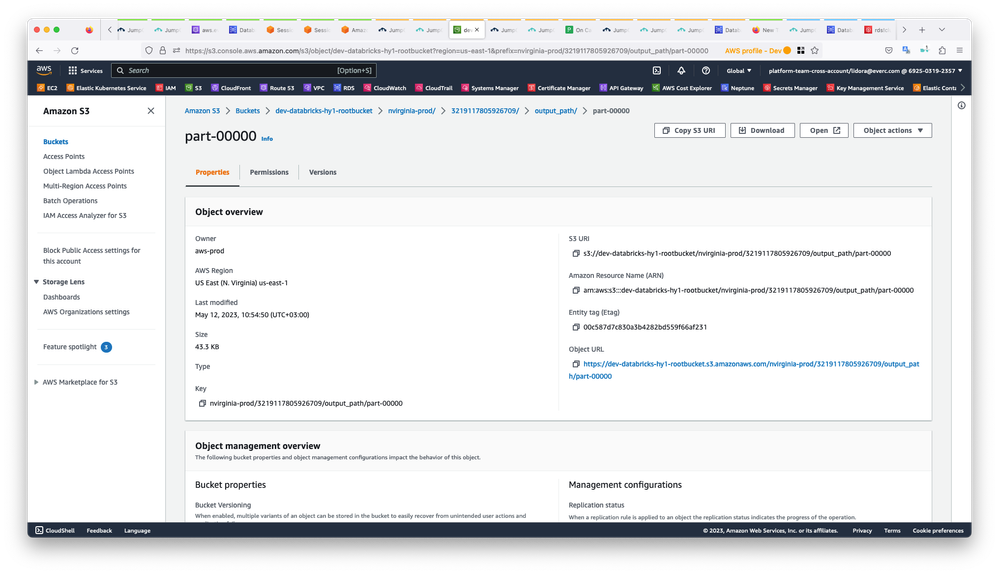Open the Global region selector

click(739, 71)
